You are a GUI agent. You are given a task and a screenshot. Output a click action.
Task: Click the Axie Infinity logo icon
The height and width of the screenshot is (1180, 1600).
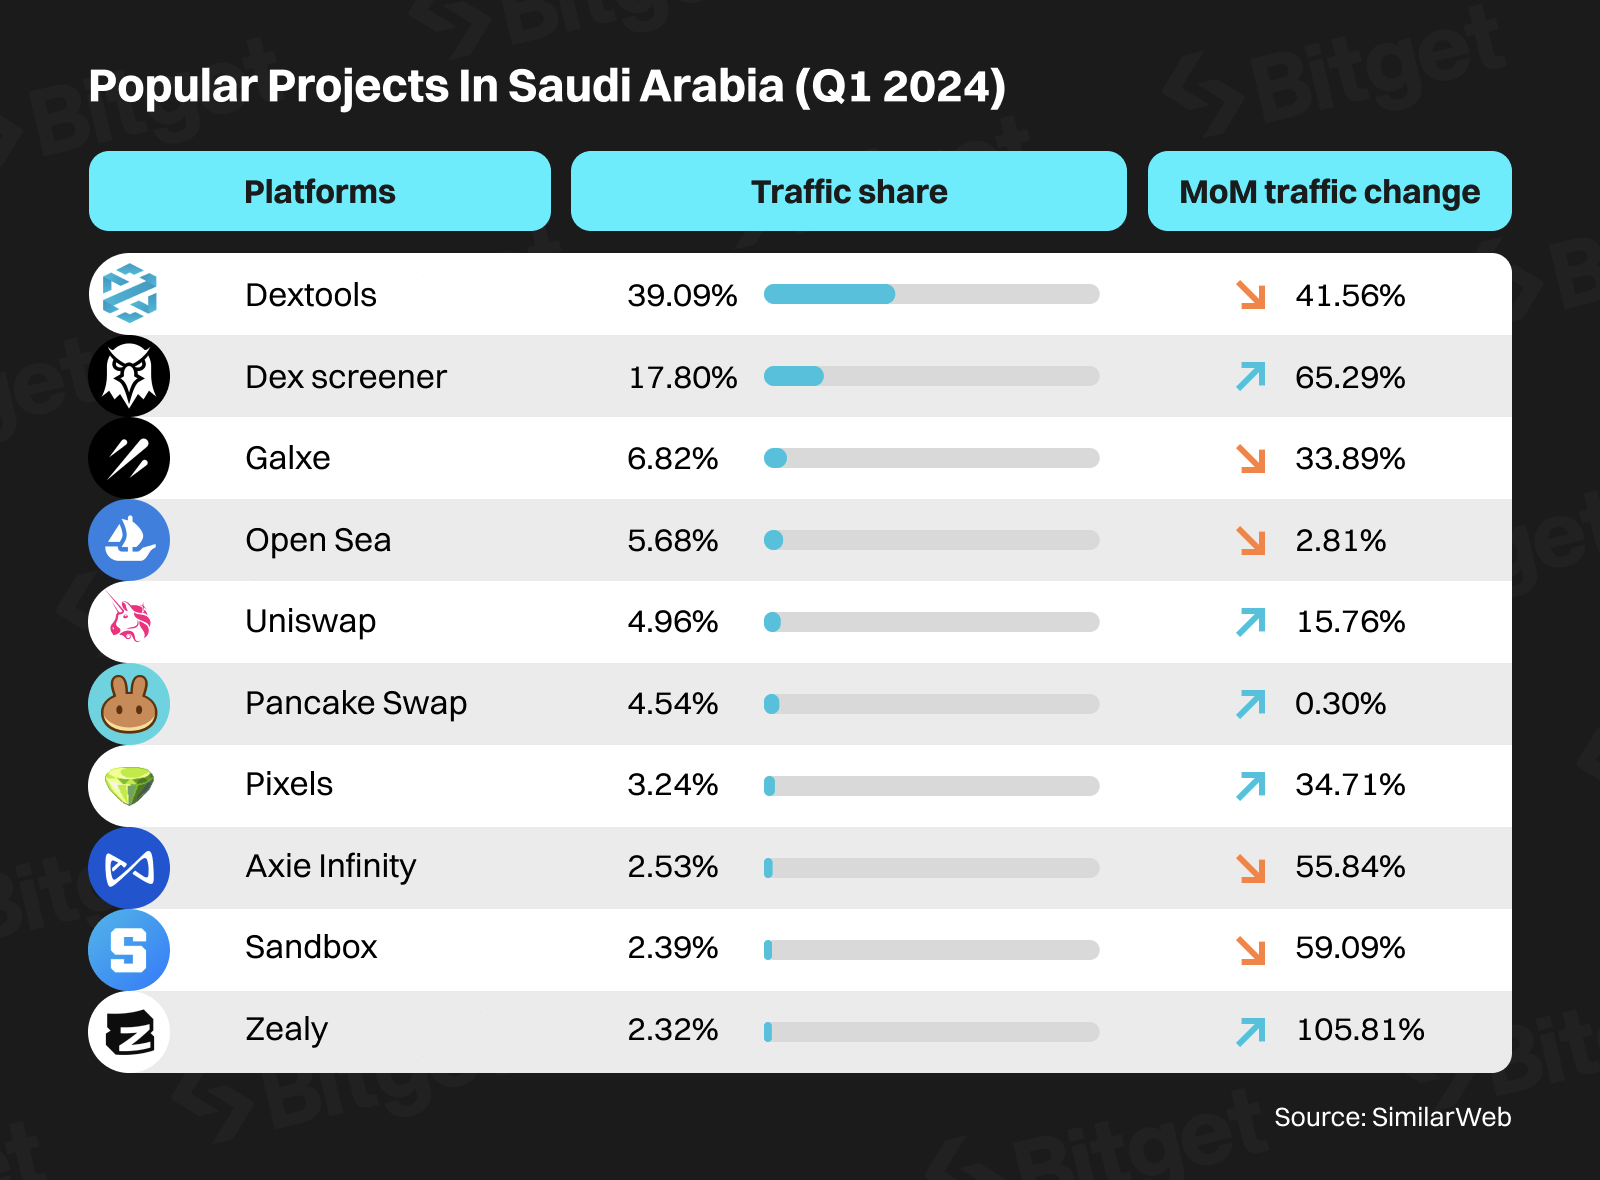click(129, 867)
